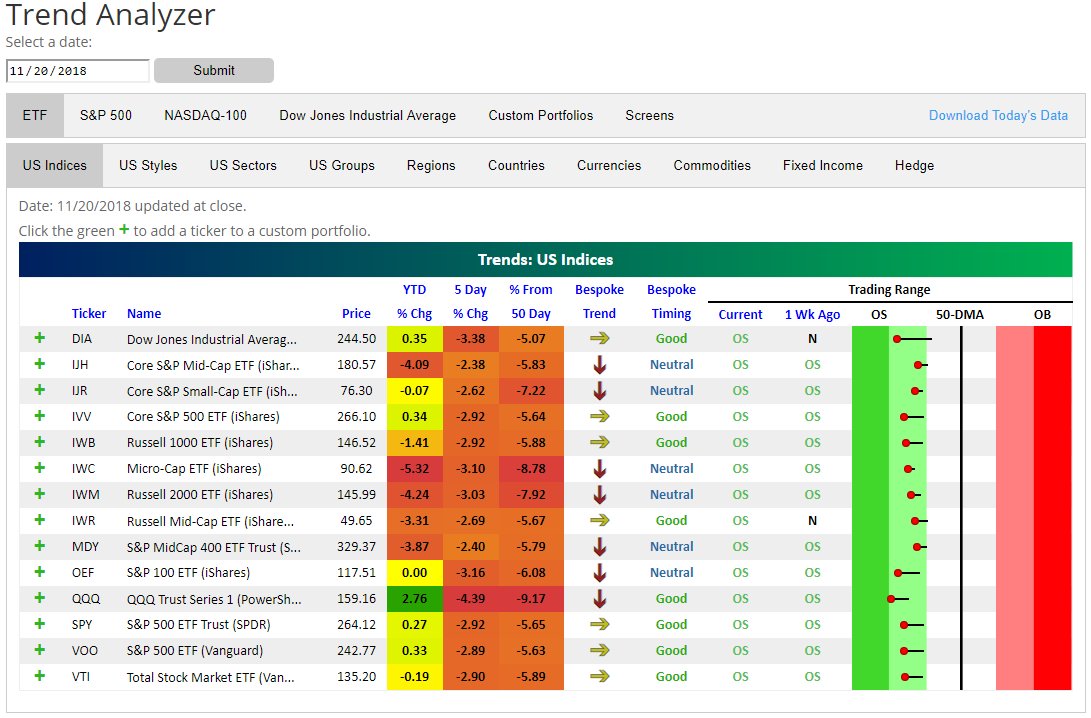Add SPY ticker using its green plus
Viewport: 1091px width, 718px height.
pos(40,624)
